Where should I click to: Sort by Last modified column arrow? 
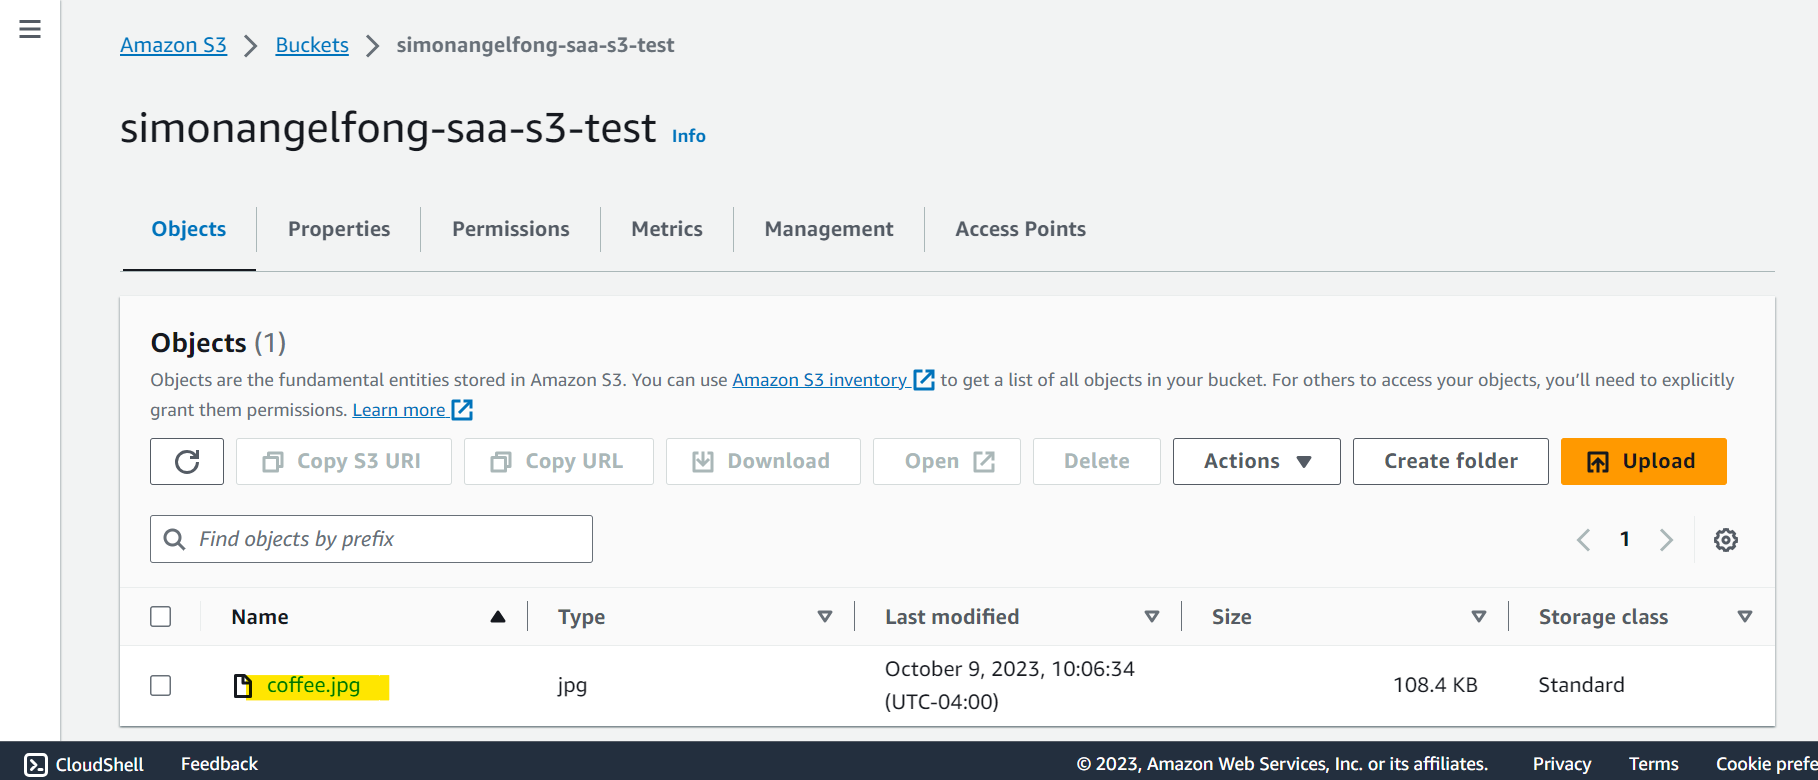1152,617
